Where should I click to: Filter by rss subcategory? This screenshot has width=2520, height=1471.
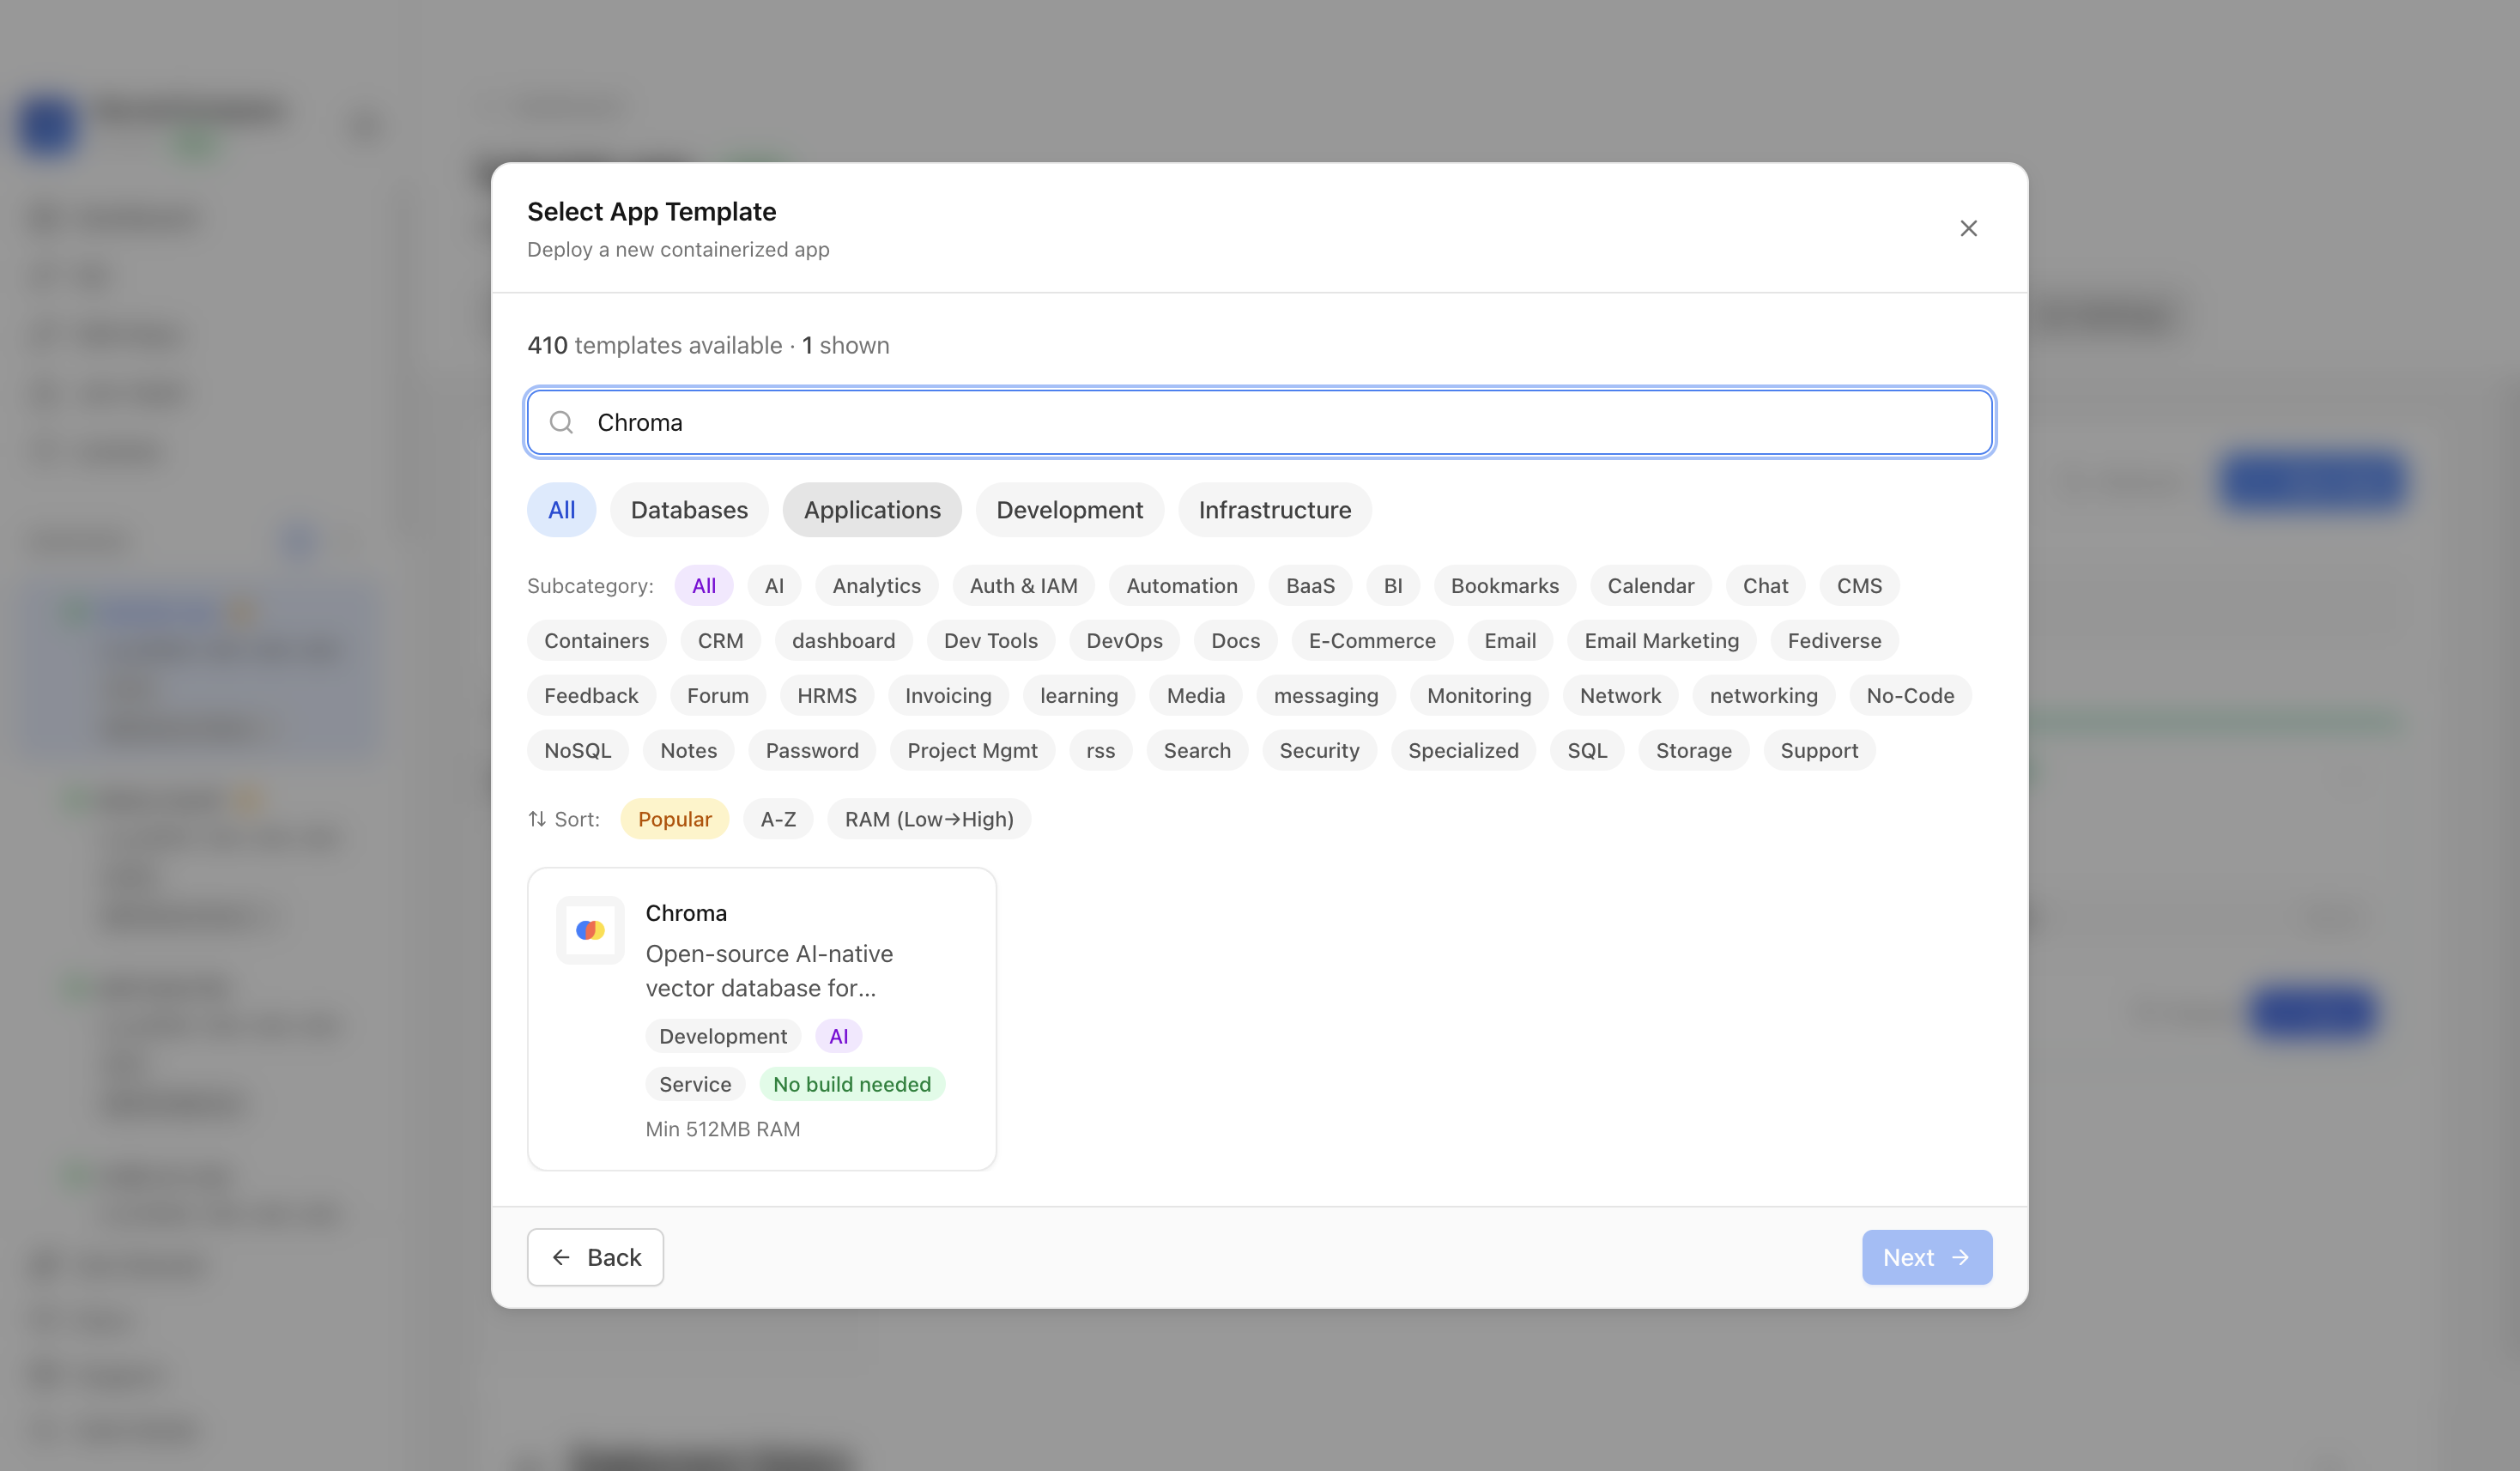click(1100, 751)
